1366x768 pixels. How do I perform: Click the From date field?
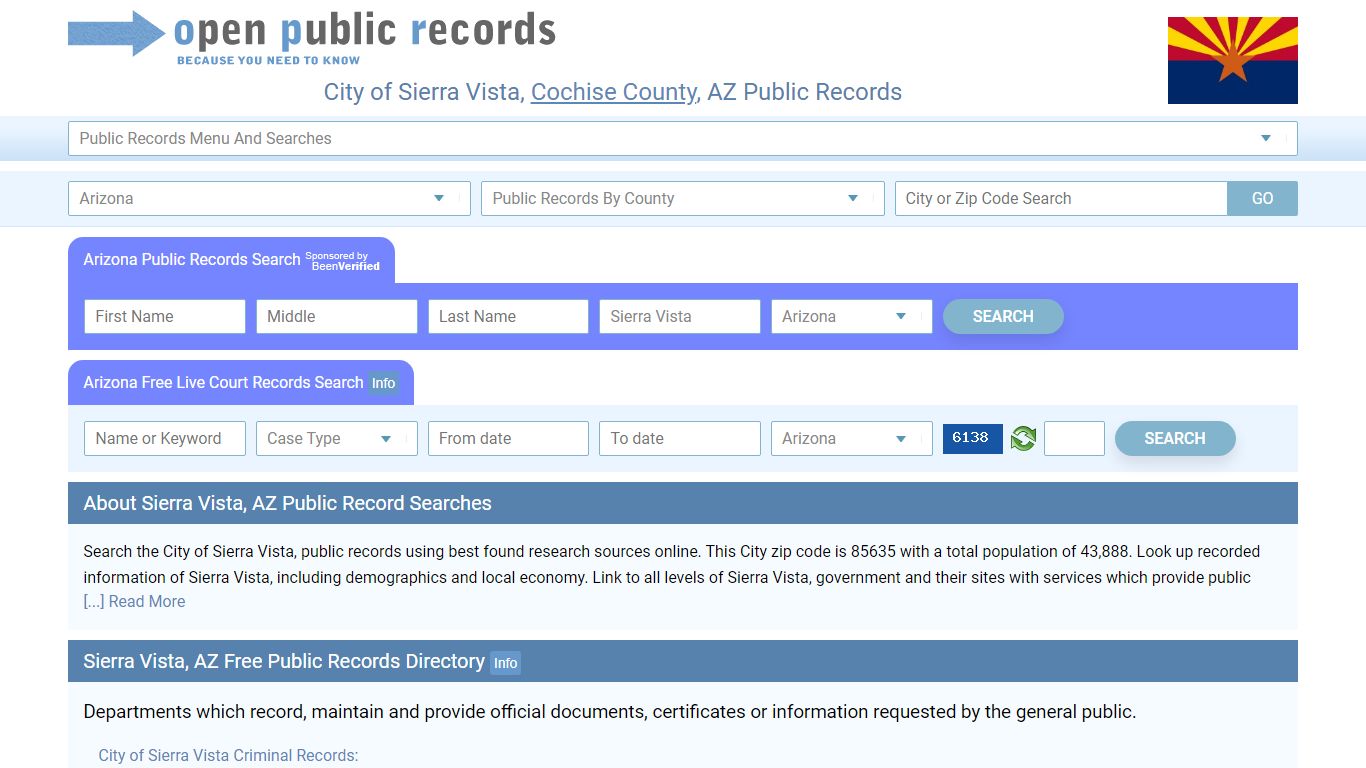[x=508, y=438]
